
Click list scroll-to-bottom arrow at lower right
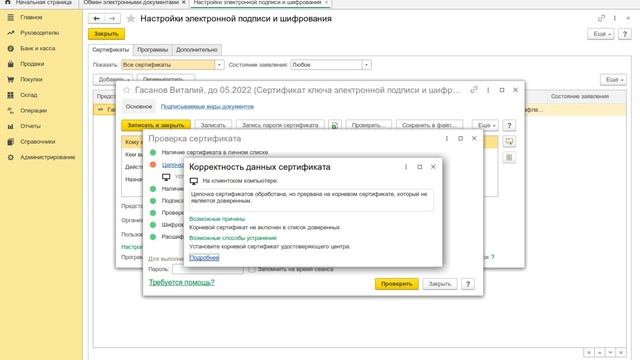[x=620, y=352]
